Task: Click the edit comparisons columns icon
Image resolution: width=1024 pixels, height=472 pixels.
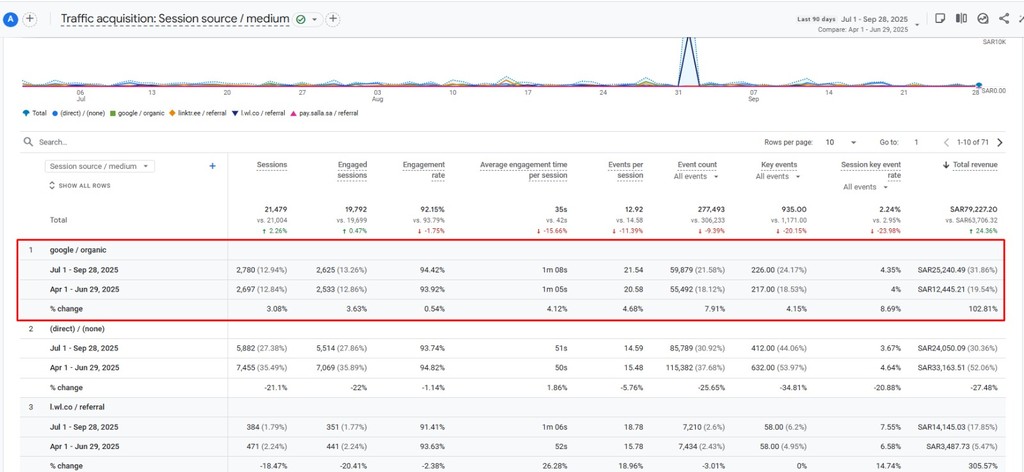Action: (x=961, y=18)
